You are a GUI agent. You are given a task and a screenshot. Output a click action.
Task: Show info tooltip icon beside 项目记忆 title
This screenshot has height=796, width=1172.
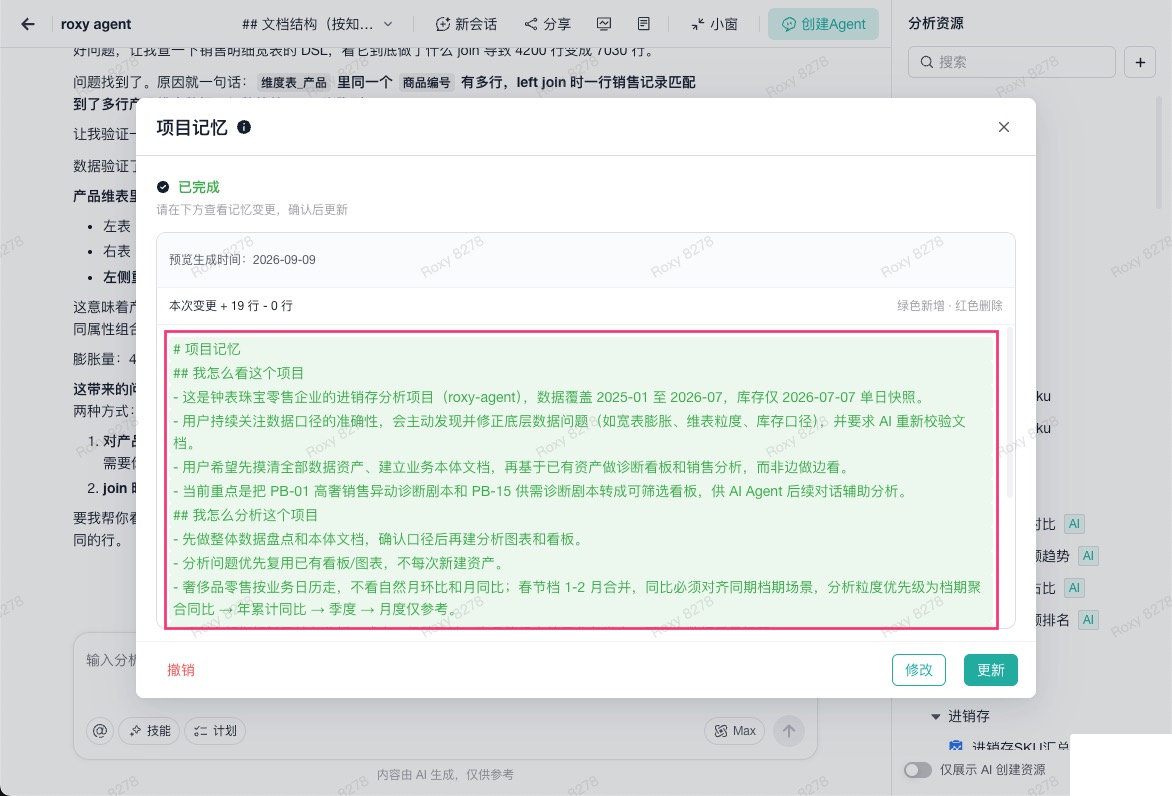click(x=244, y=127)
